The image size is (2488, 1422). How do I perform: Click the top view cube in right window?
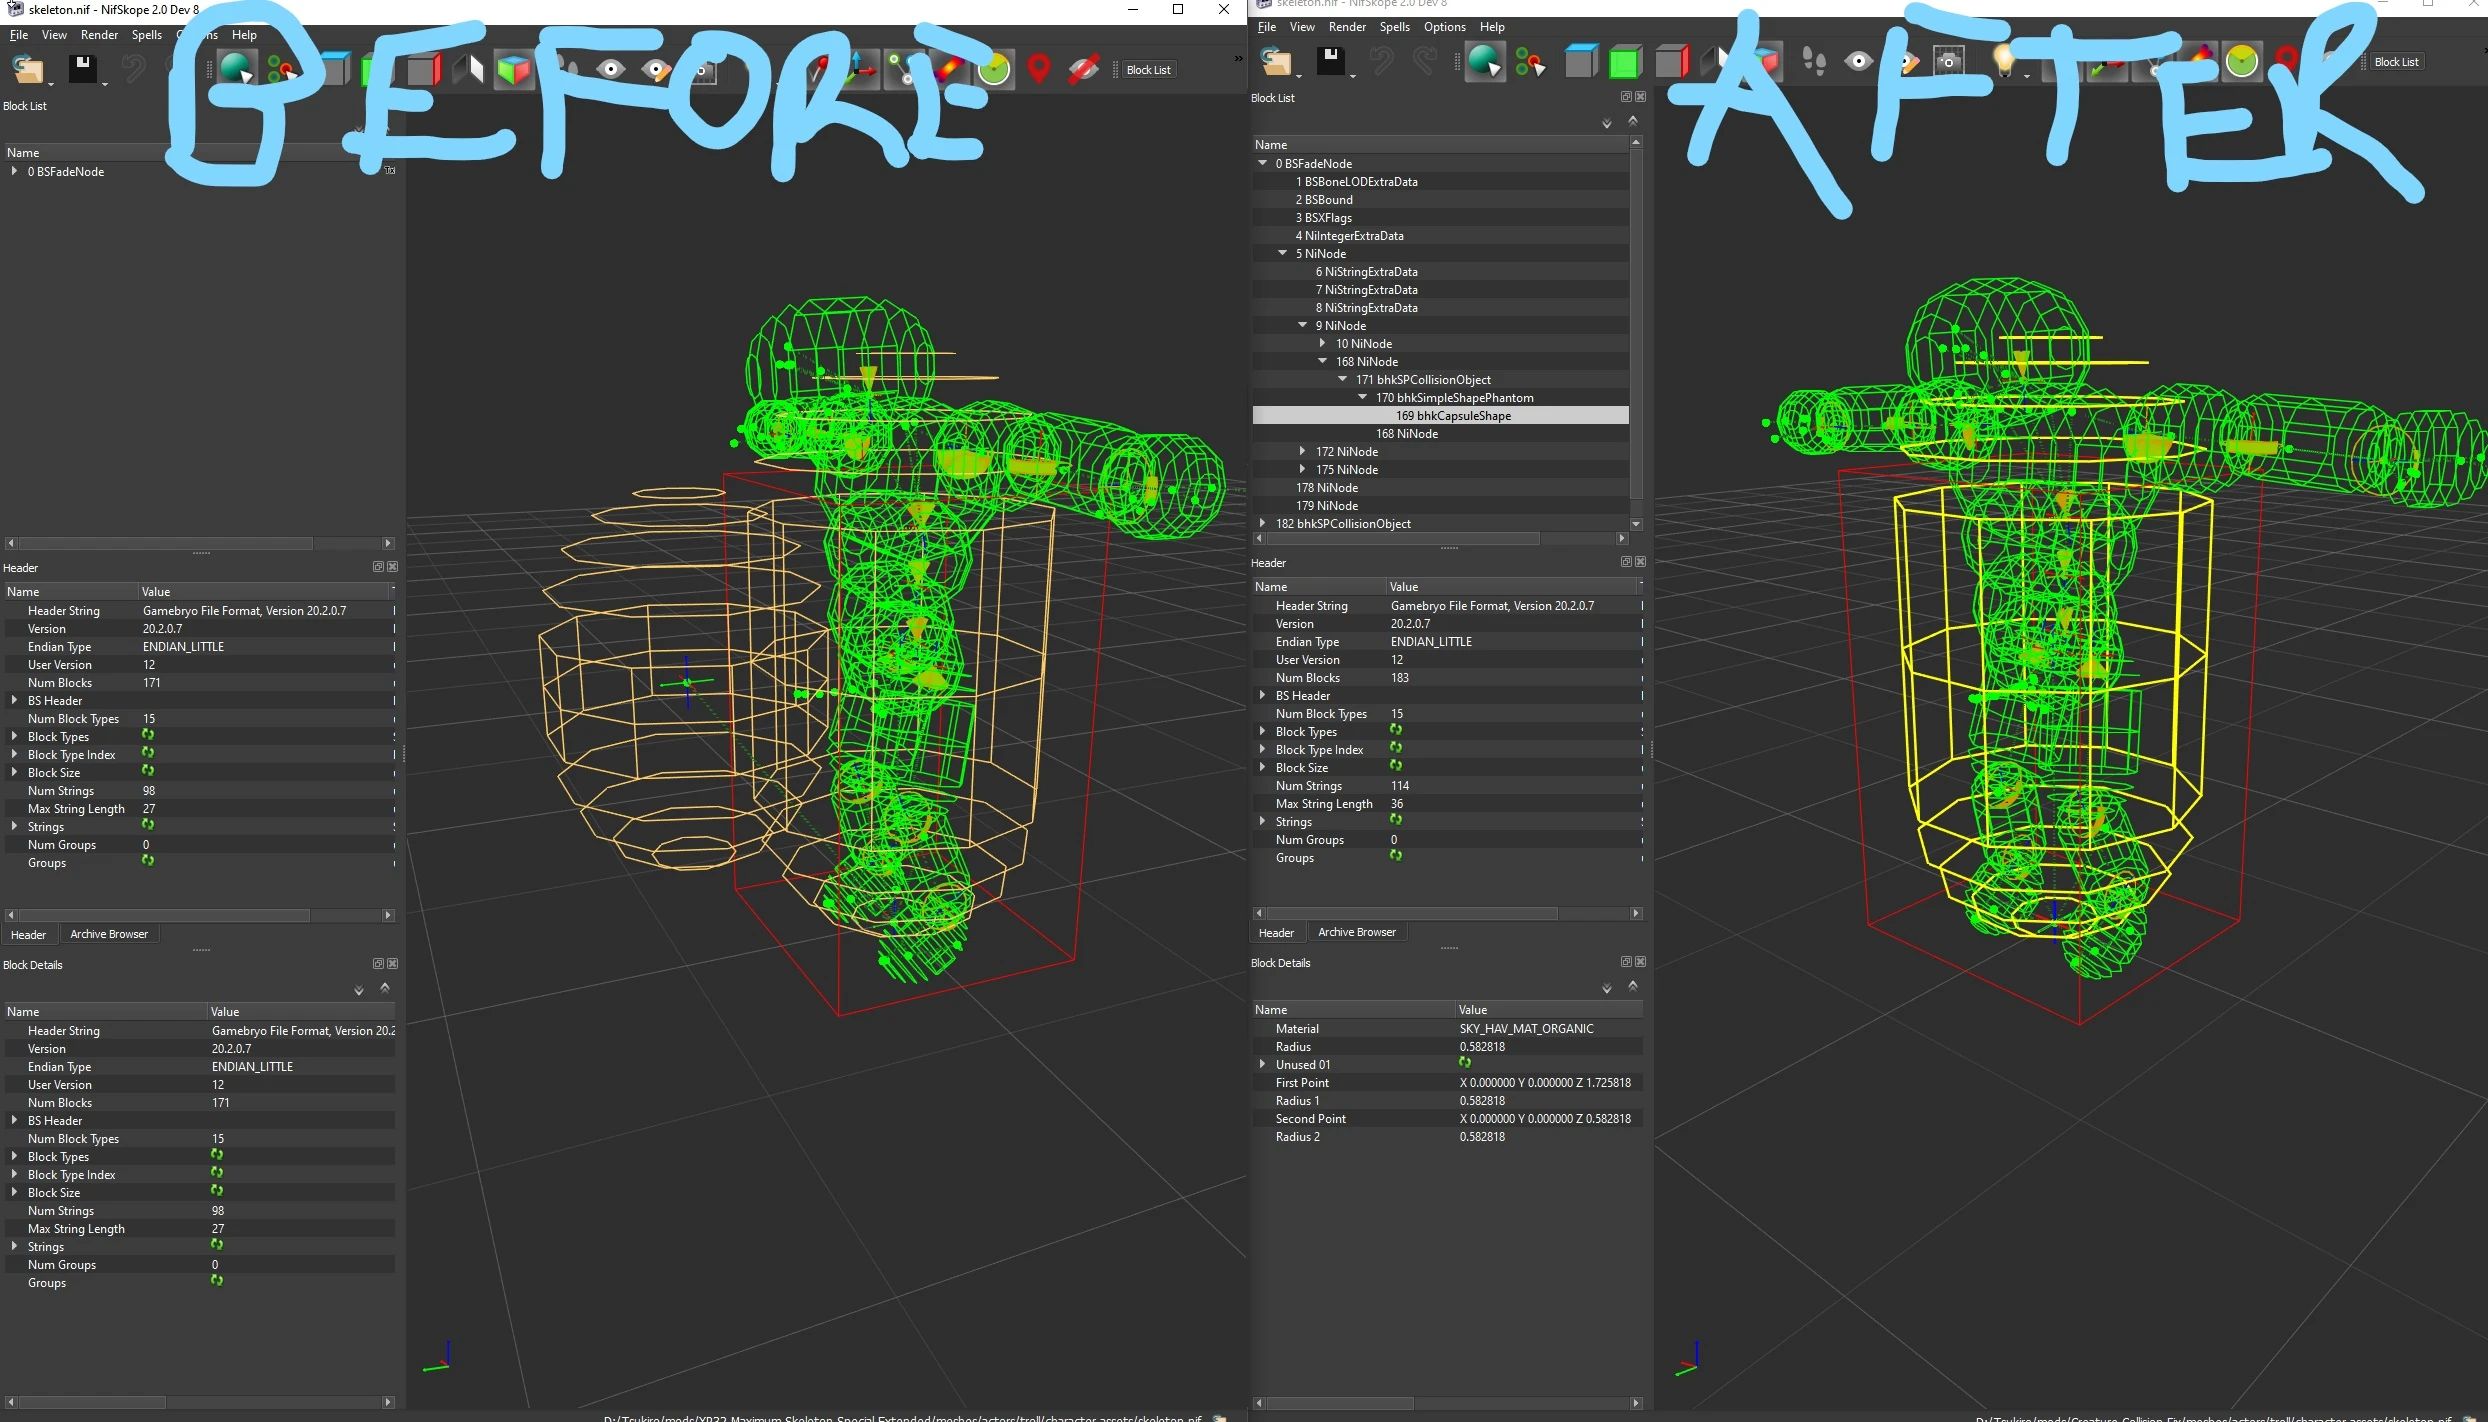coord(1581,62)
